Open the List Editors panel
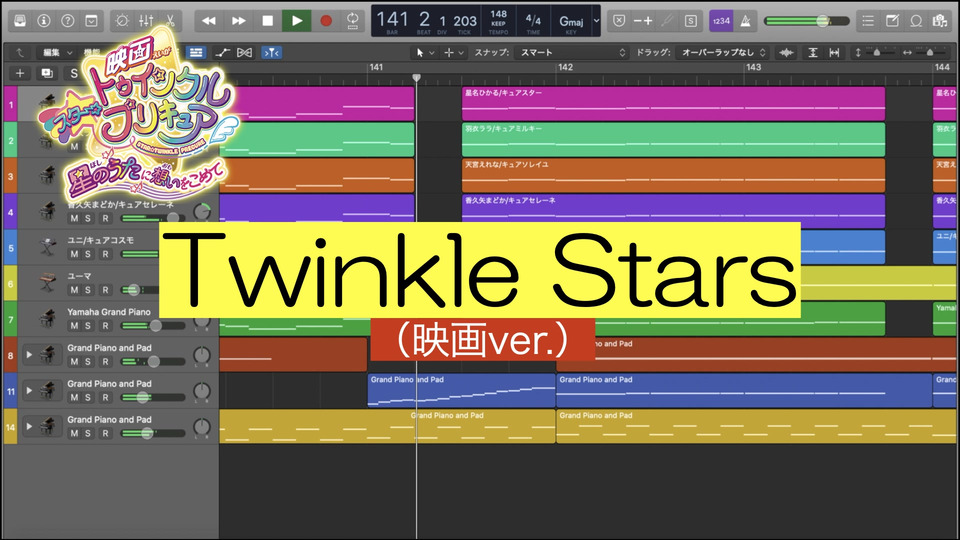The image size is (960, 540). pyautogui.click(x=868, y=21)
